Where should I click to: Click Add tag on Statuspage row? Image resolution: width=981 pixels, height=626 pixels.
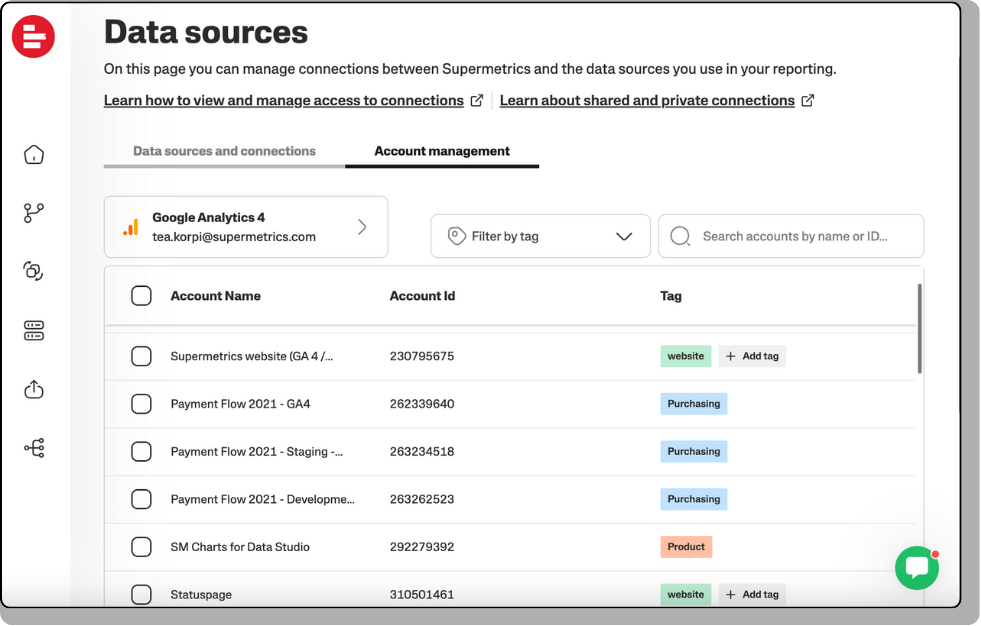tap(752, 595)
